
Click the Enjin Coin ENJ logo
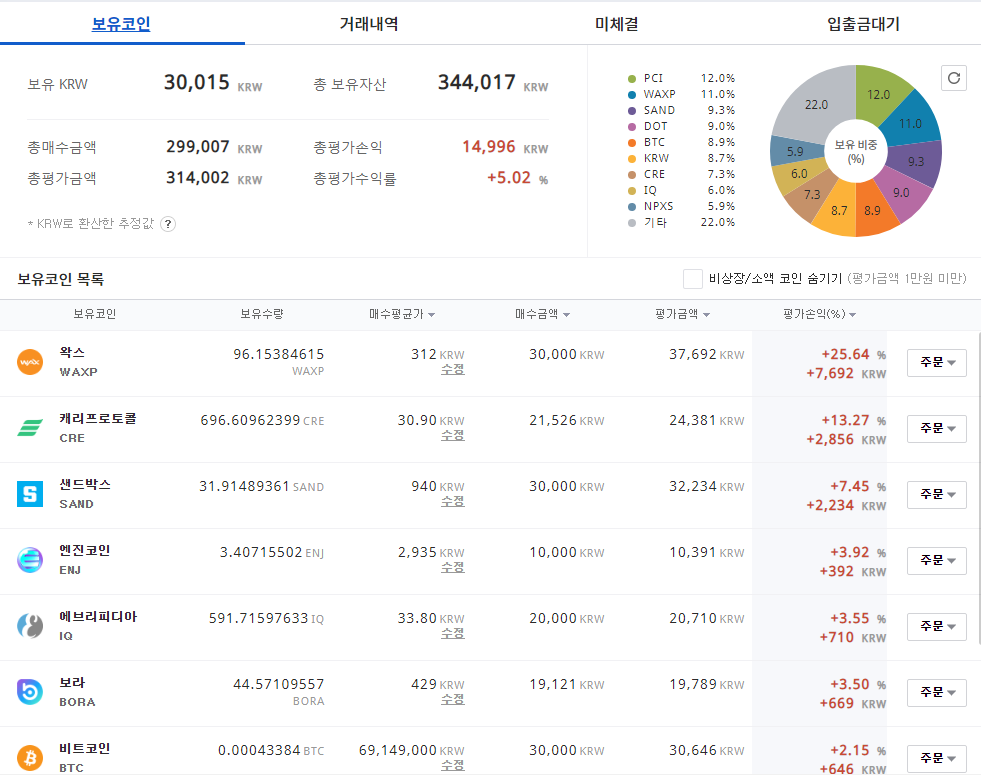[x=30, y=560]
